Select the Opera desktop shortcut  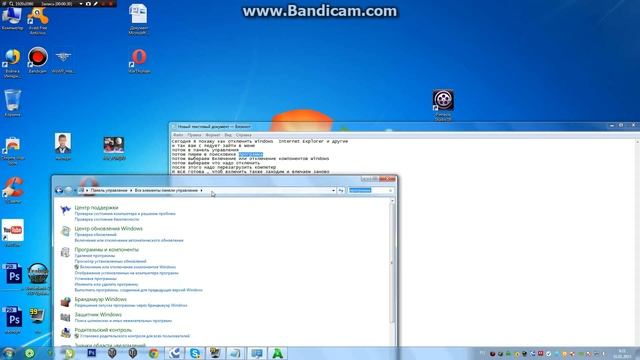pos(139,60)
